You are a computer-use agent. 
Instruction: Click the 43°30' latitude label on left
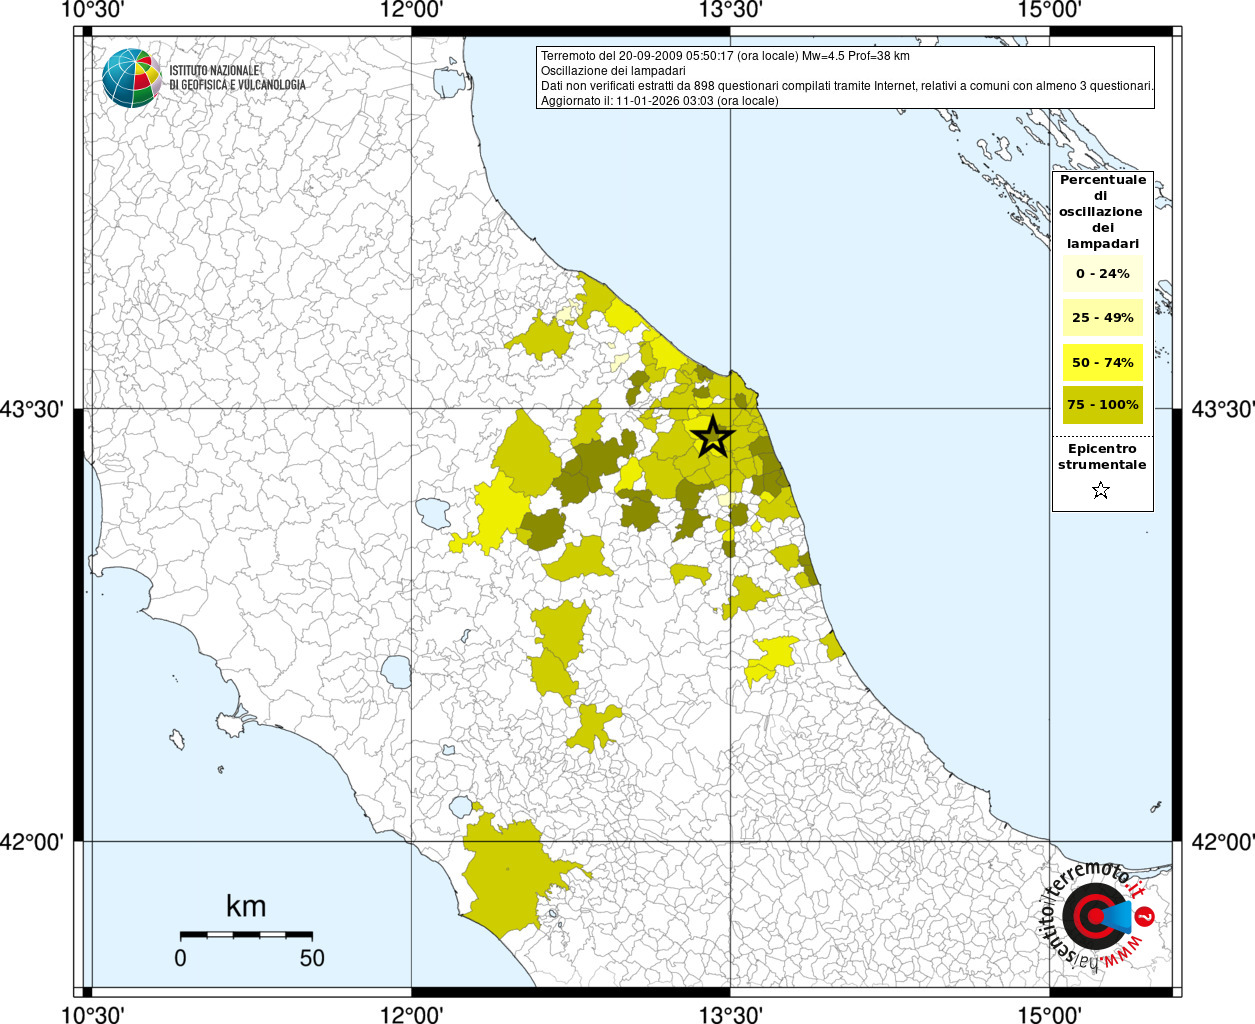tap(33, 409)
